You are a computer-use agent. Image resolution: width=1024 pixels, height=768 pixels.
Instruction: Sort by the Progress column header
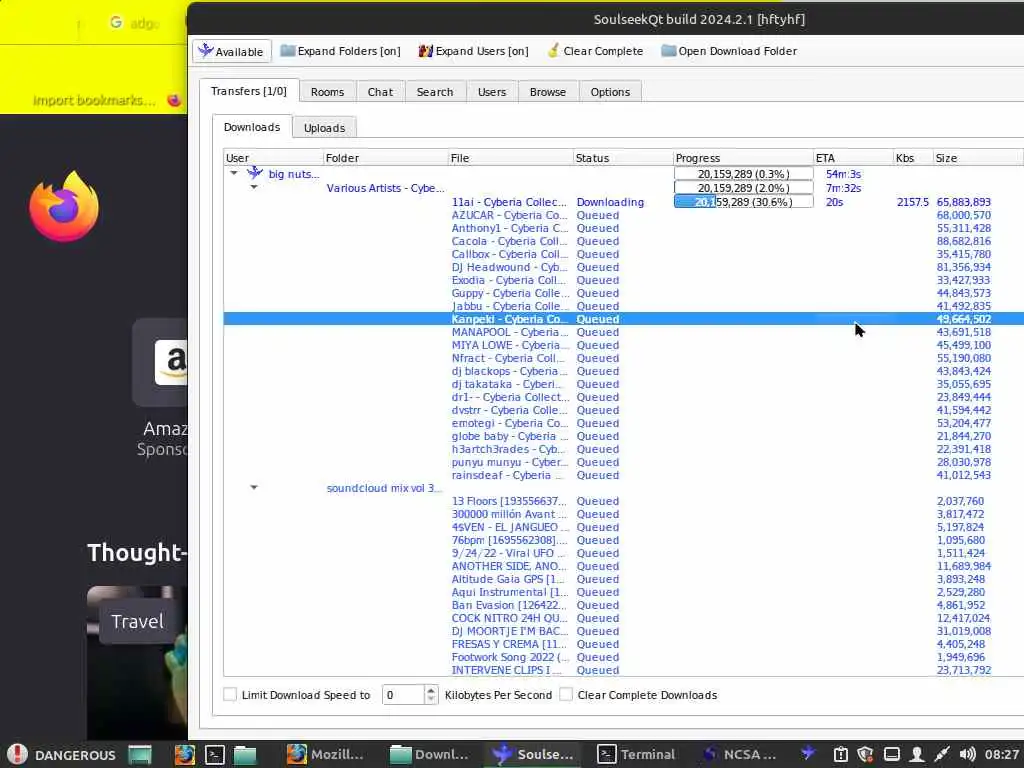click(743, 157)
